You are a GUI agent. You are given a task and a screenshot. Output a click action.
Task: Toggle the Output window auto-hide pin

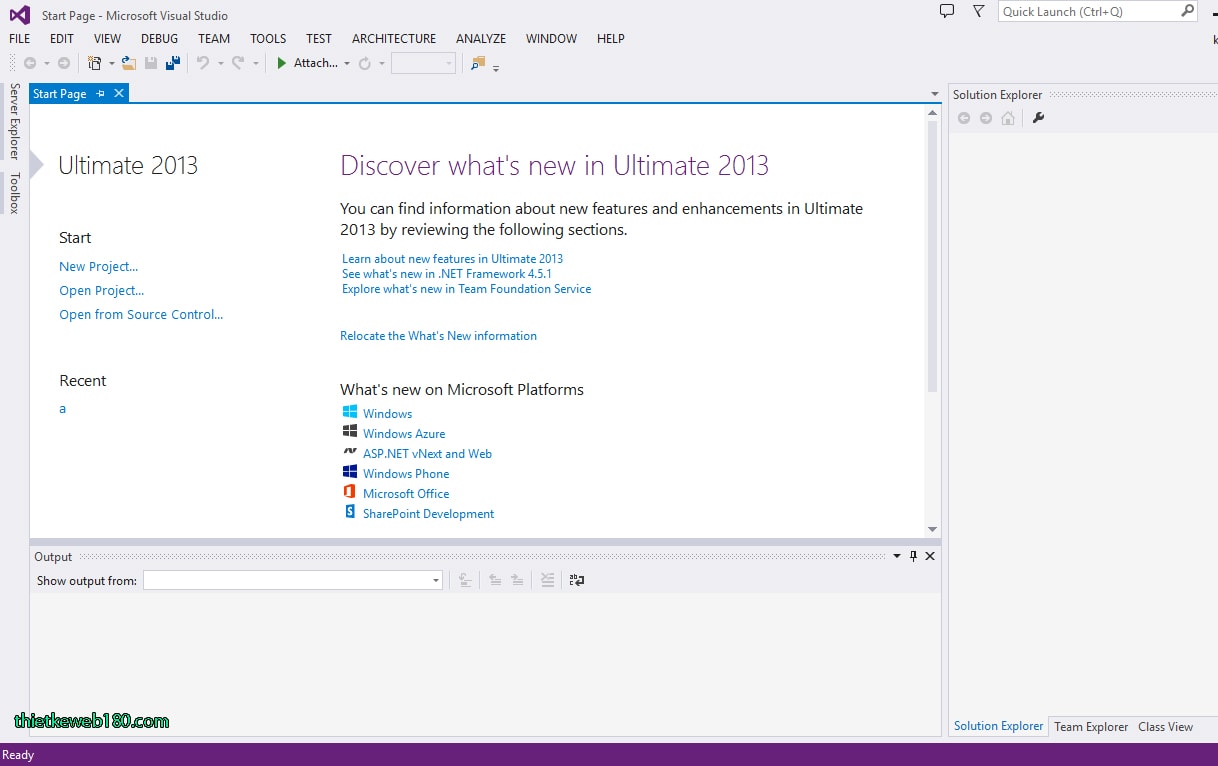[x=913, y=556]
